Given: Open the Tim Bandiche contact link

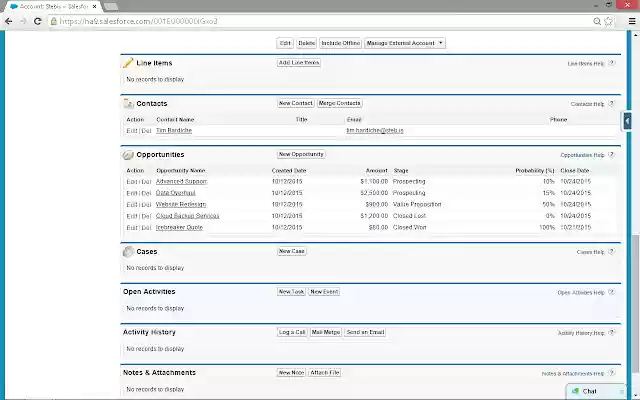Looking at the screenshot, I should click(174, 130).
